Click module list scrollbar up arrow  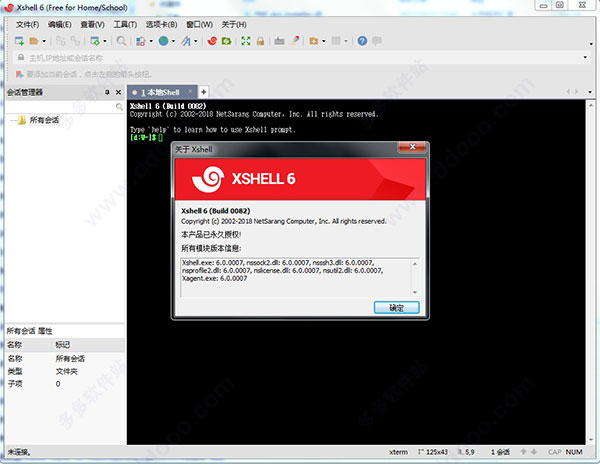(x=415, y=264)
